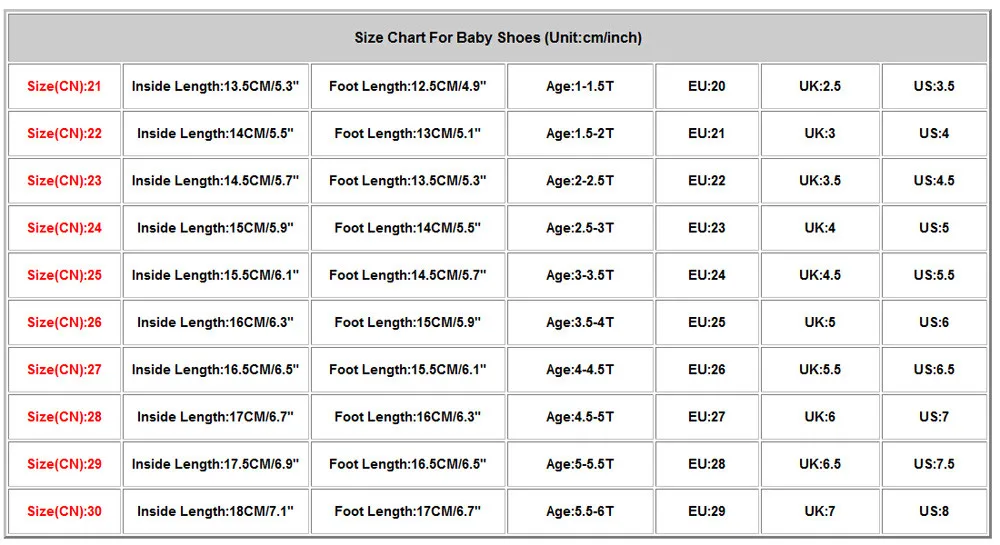Click the Age:1-1.5T cell
Image resolution: width=1000 pixels, height=545 pixels.
click(x=580, y=86)
